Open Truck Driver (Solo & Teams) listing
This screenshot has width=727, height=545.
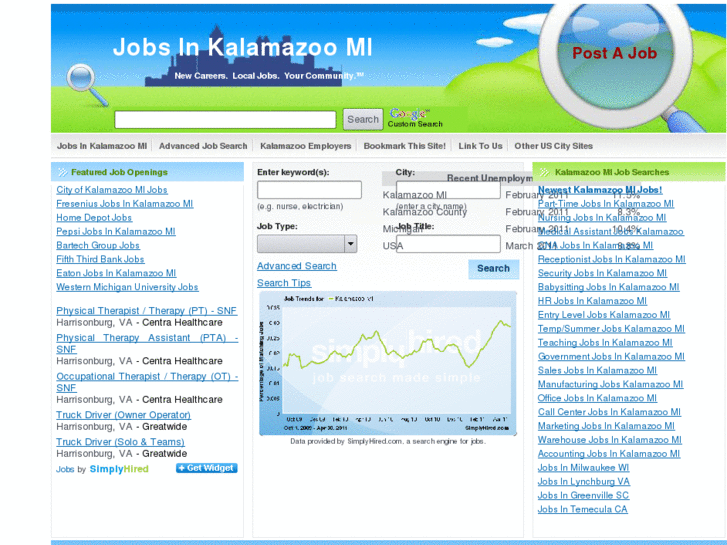120,442
